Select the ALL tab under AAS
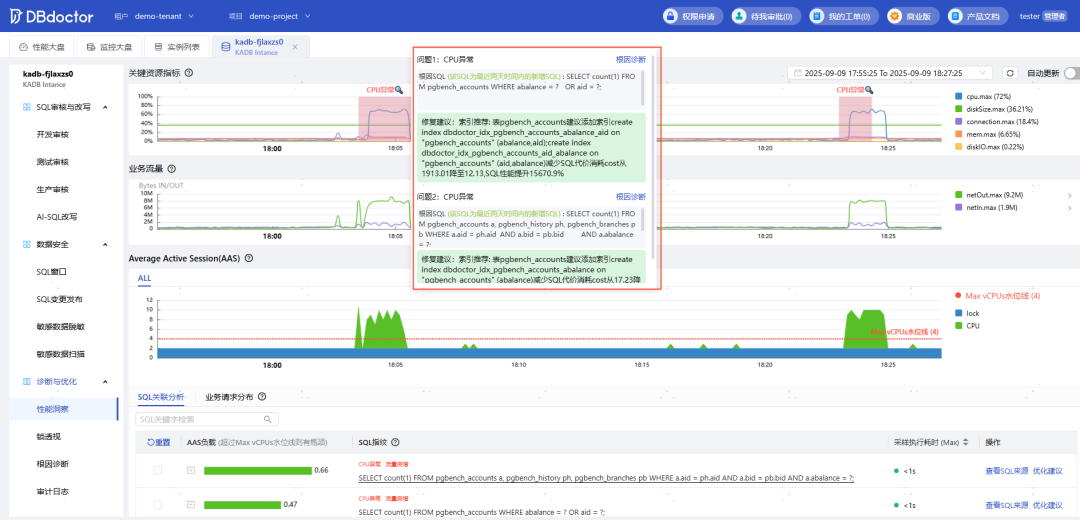Screen dimensions: 1080x520 (x=144, y=278)
